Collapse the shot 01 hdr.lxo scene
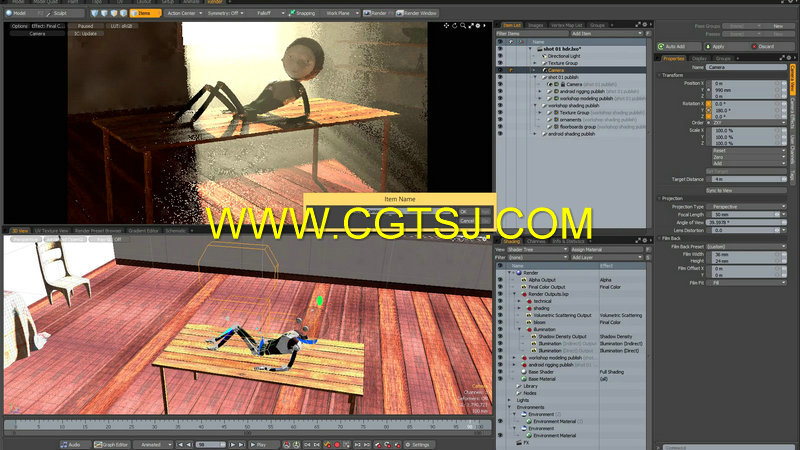Image resolution: width=800 pixels, height=450 pixels. (531, 49)
